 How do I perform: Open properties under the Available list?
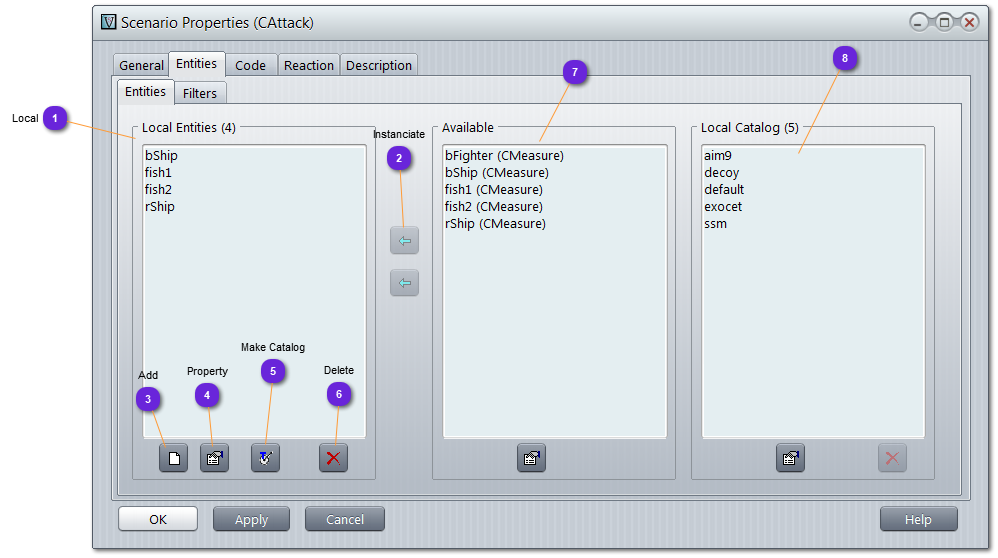(531, 459)
